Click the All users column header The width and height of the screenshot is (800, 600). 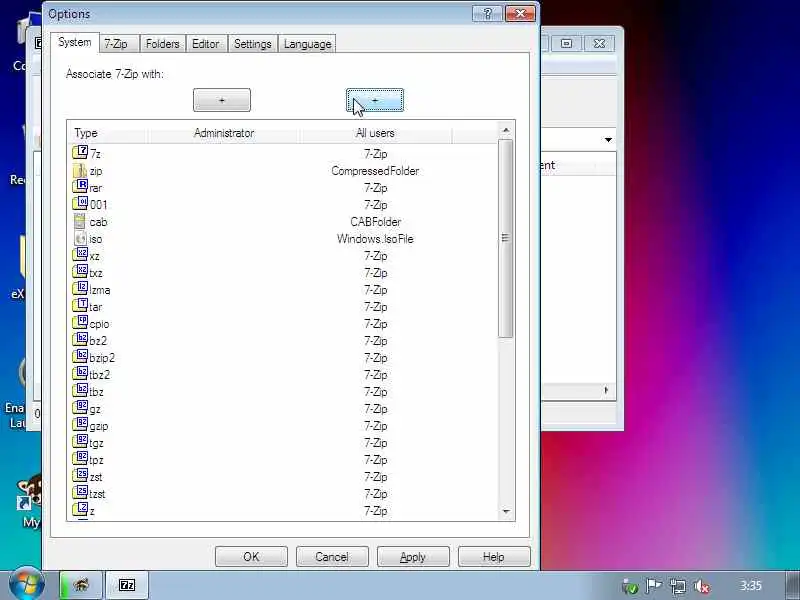click(x=376, y=133)
